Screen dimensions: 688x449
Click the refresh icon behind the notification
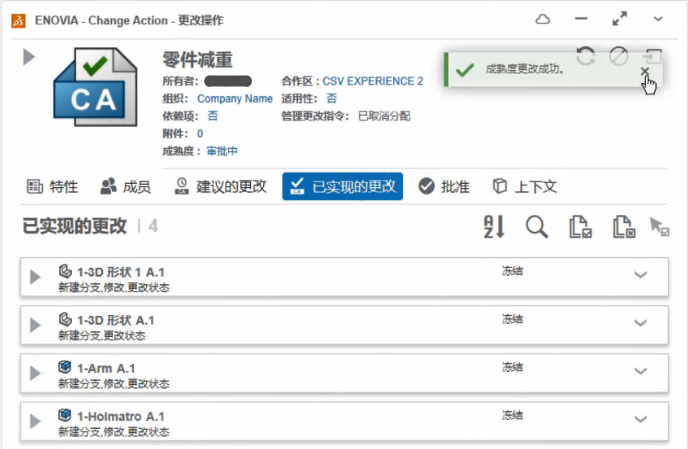tap(586, 56)
